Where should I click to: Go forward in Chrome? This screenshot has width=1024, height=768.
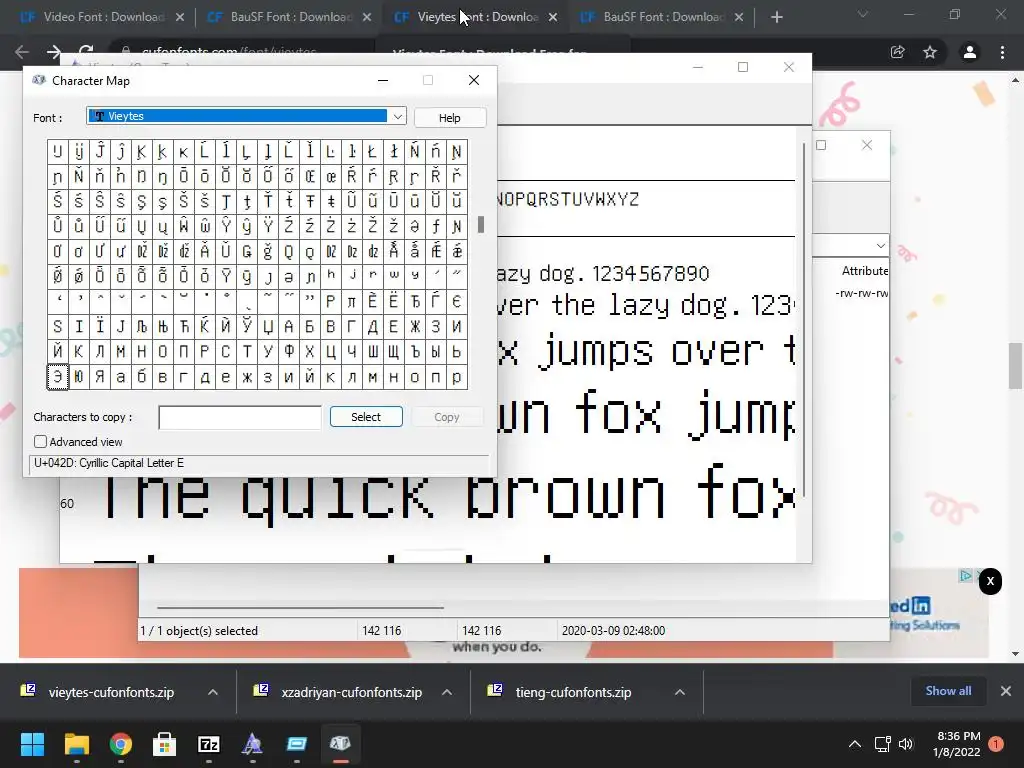(x=54, y=52)
